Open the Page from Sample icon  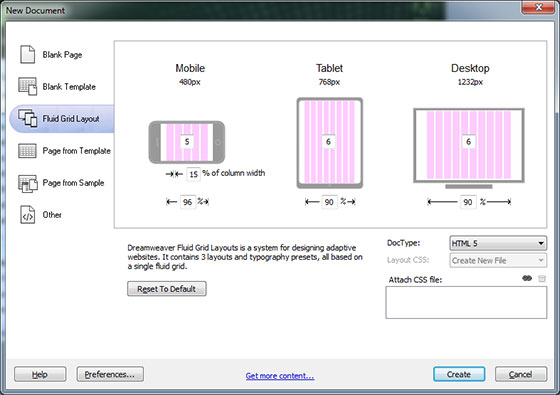(28, 183)
